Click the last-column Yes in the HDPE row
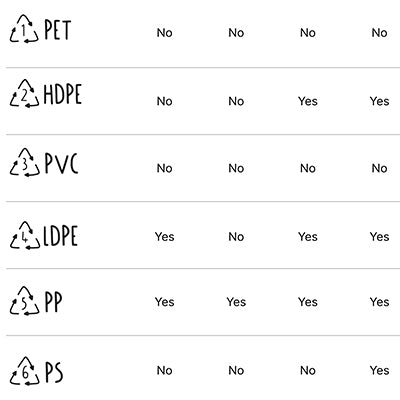Screen dimensions: 400x400 (379, 101)
